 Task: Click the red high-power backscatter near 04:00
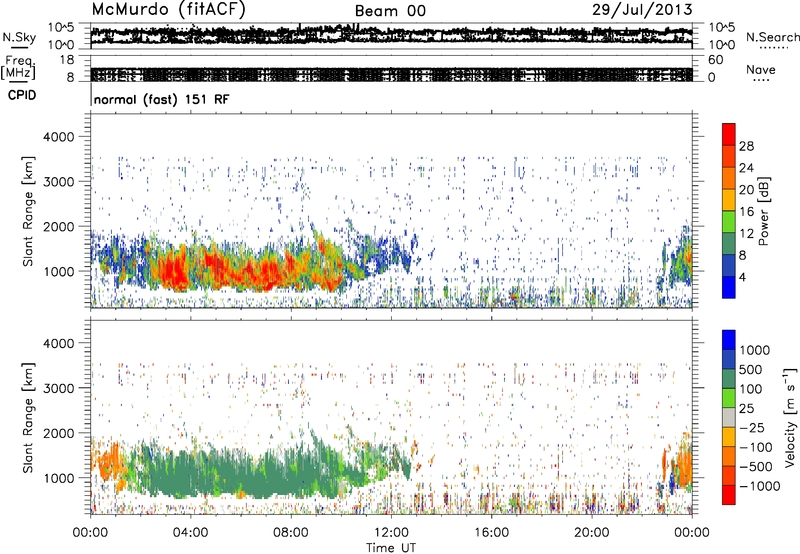[x=176, y=270]
